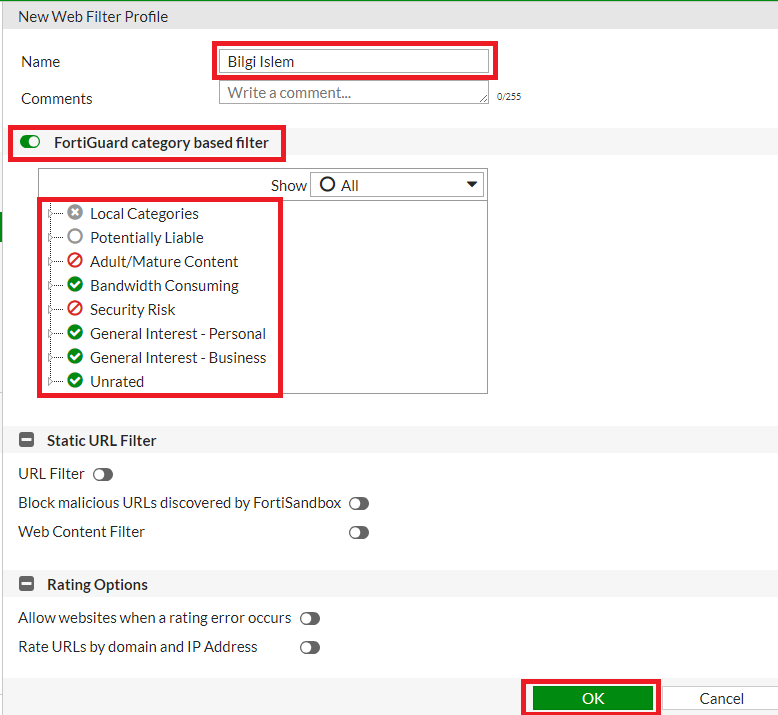This screenshot has width=778, height=715.
Task: Disable FortiGuard category based filter toggle
Action: click(30, 142)
